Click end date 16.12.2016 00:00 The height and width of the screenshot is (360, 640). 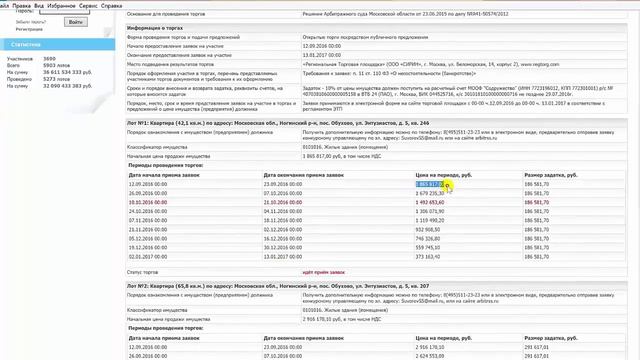point(283,239)
